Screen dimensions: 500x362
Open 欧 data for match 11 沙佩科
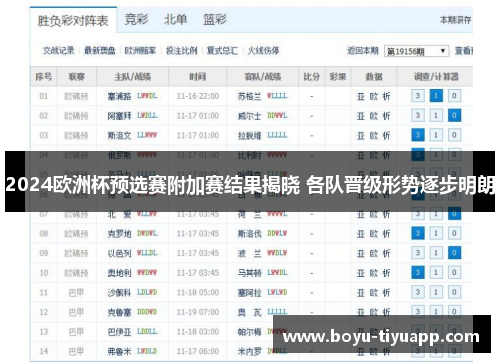[374, 293]
